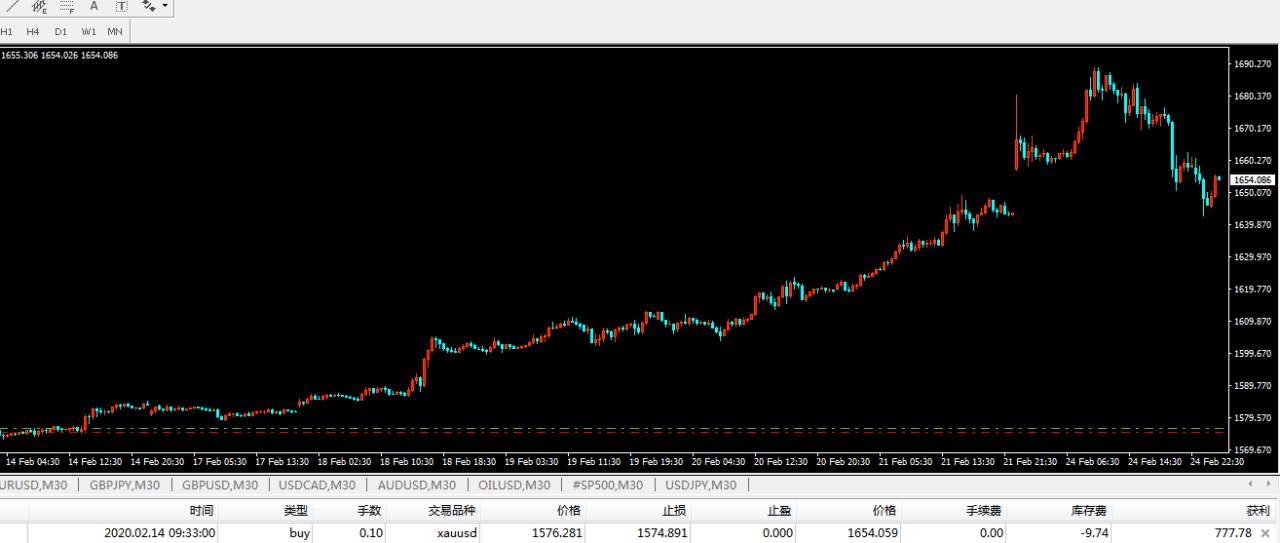Switch chart to W1 timeframe

(88, 31)
